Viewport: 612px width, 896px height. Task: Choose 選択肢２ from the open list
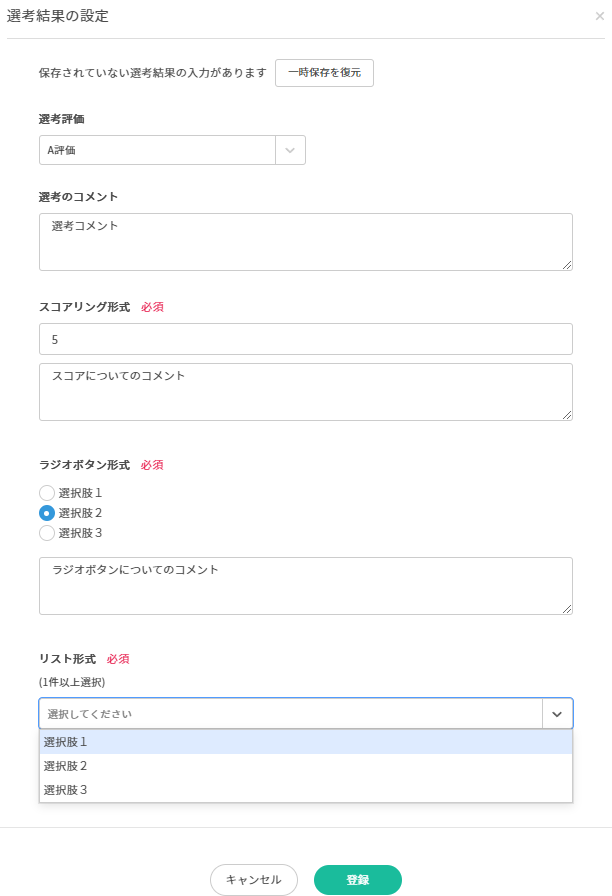click(x=305, y=766)
